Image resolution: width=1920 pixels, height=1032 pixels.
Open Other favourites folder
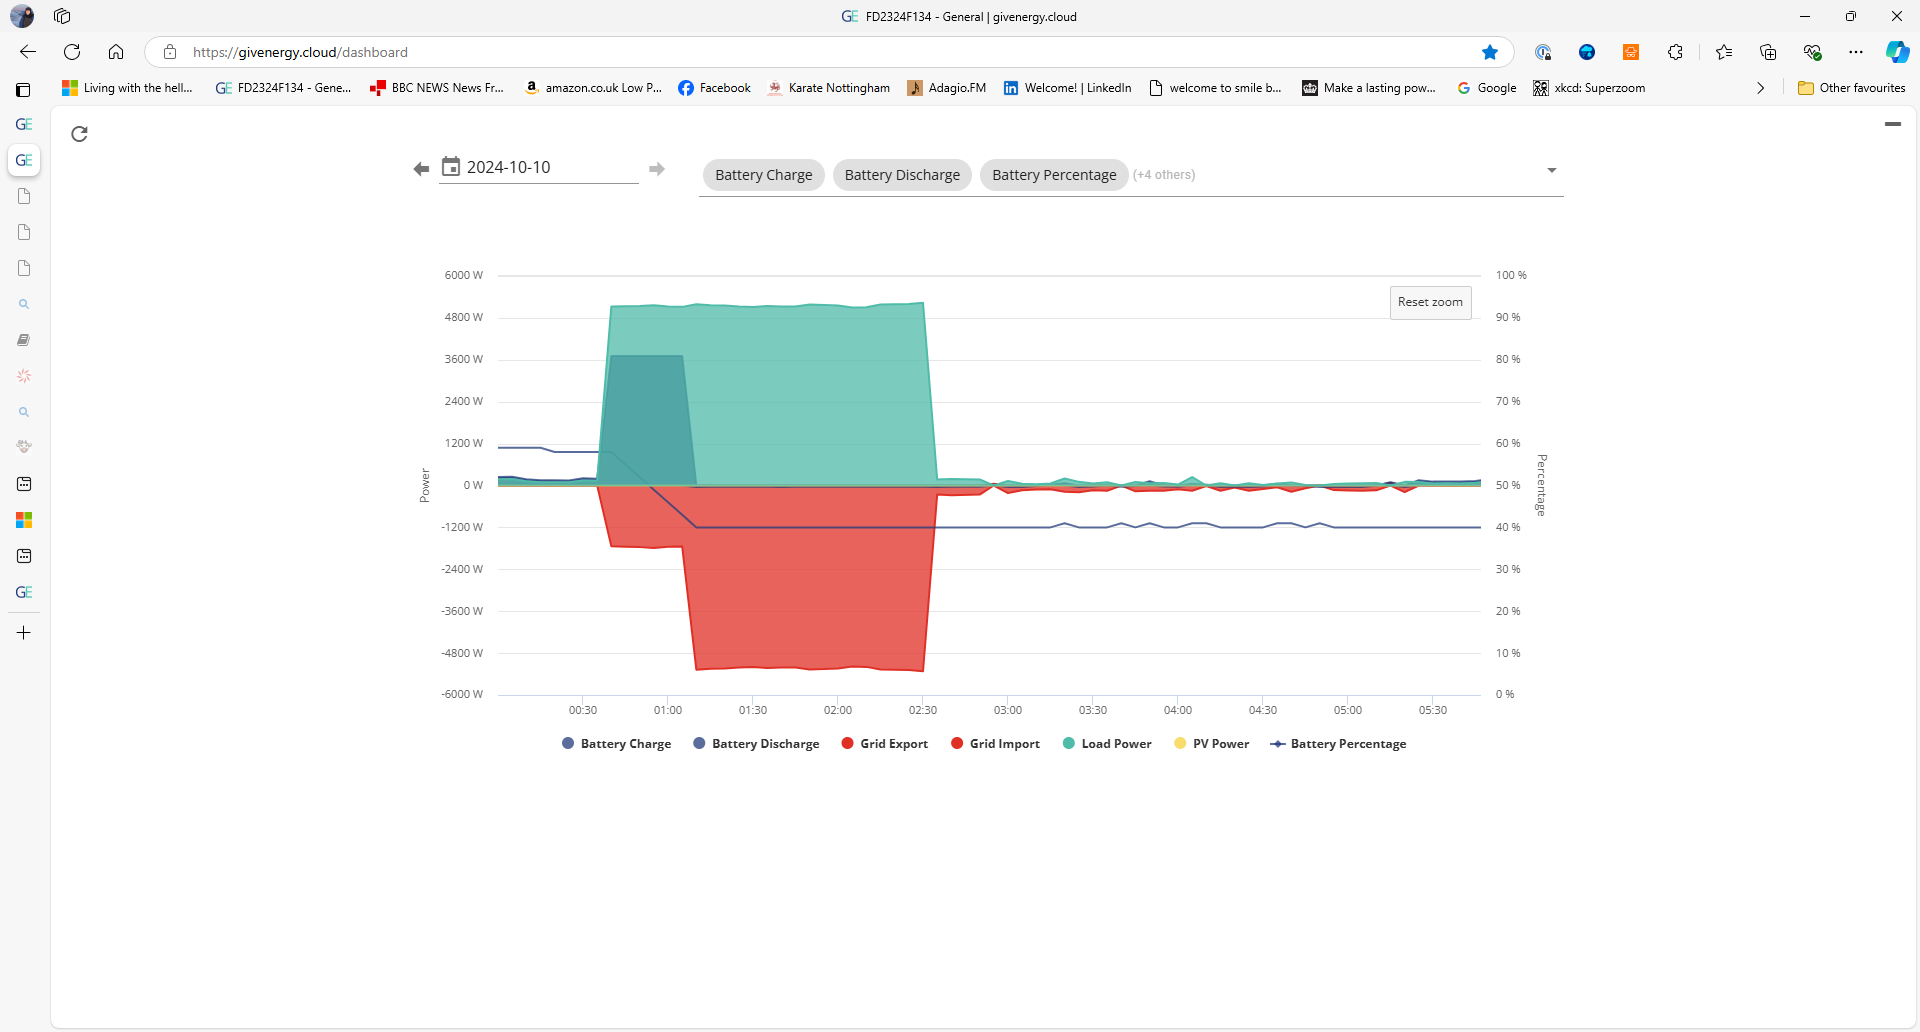1852,88
